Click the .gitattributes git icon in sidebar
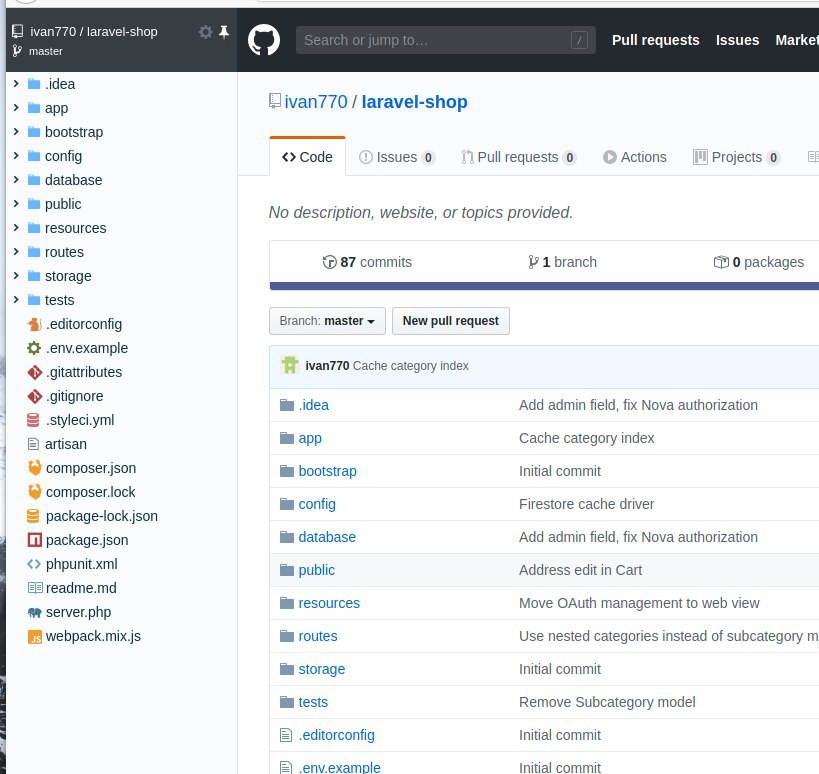819x774 pixels. (x=34, y=372)
